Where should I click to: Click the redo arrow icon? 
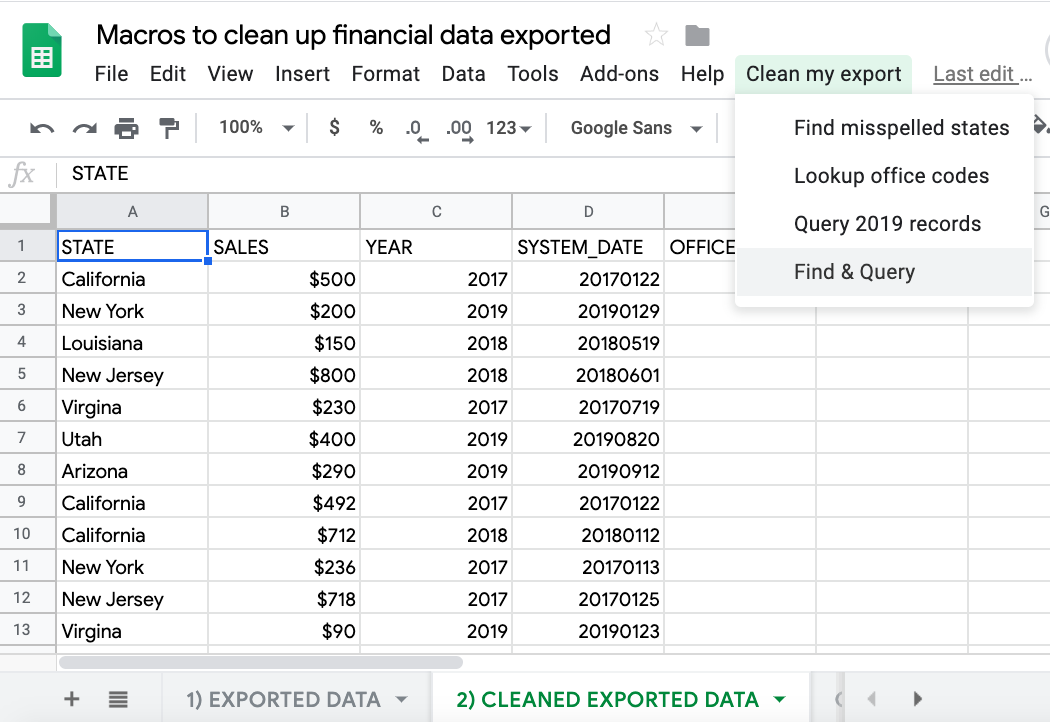coord(84,128)
